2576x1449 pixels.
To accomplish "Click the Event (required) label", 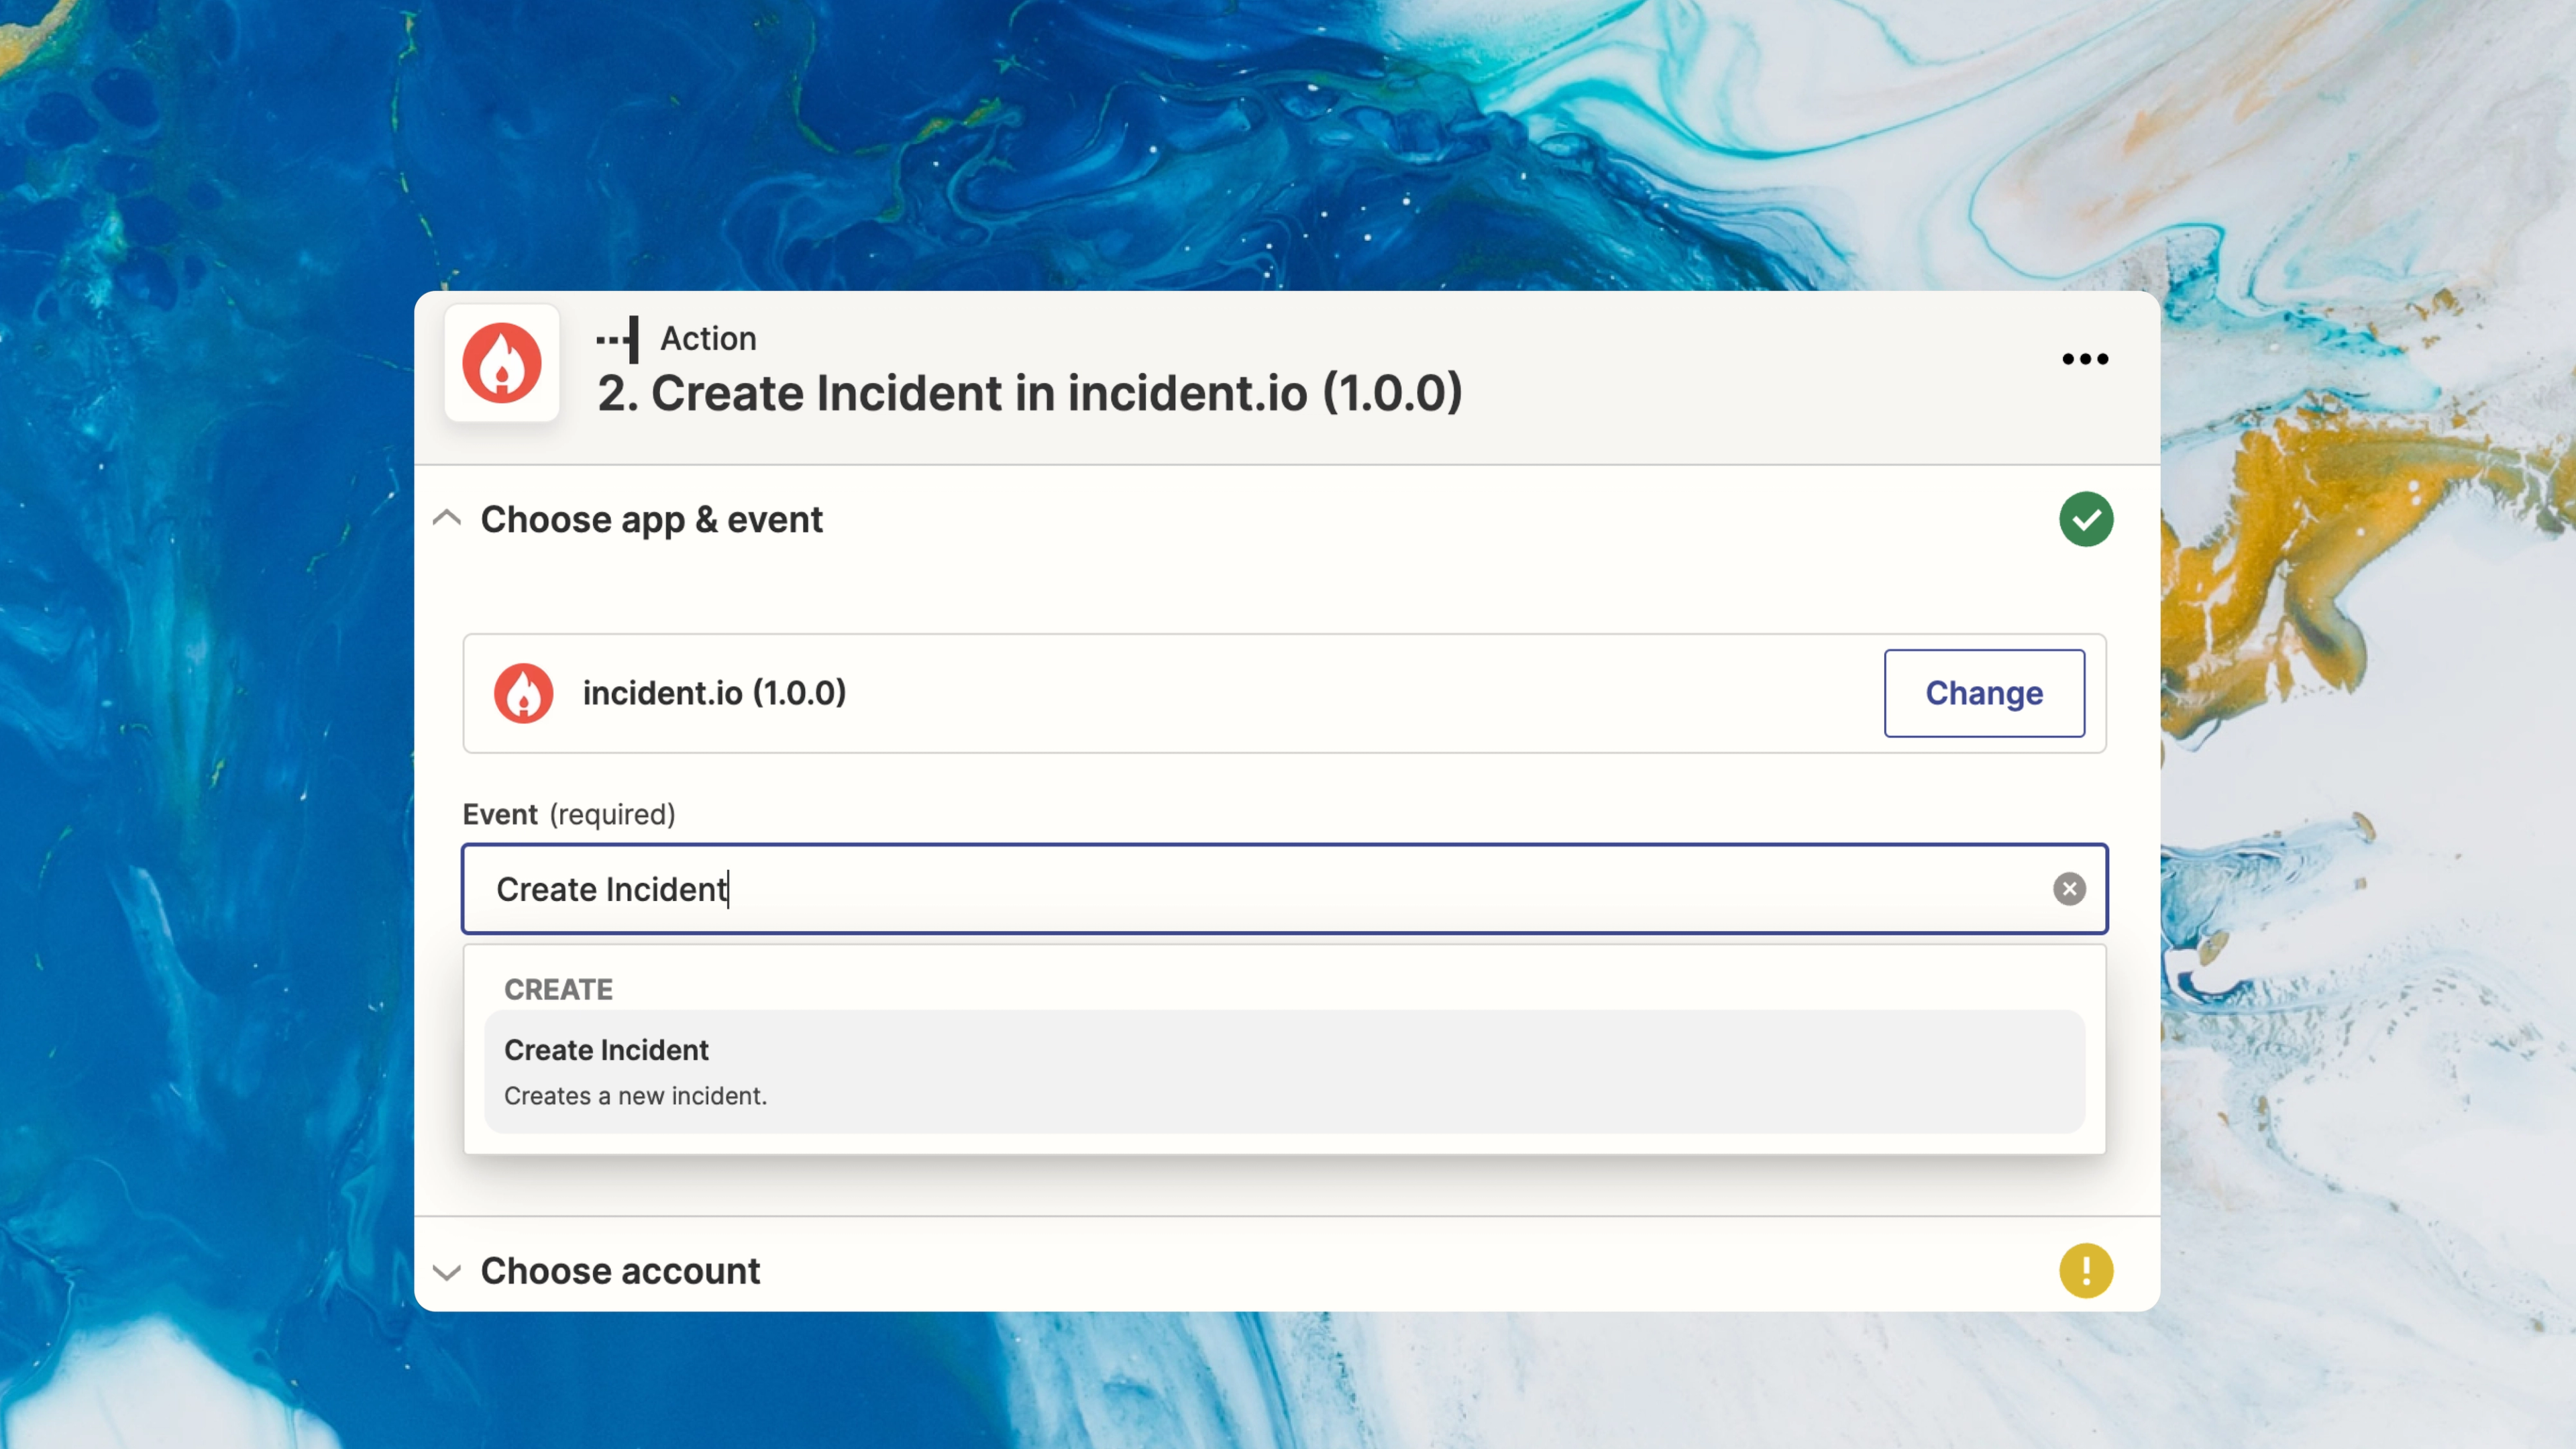I will coord(569,814).
